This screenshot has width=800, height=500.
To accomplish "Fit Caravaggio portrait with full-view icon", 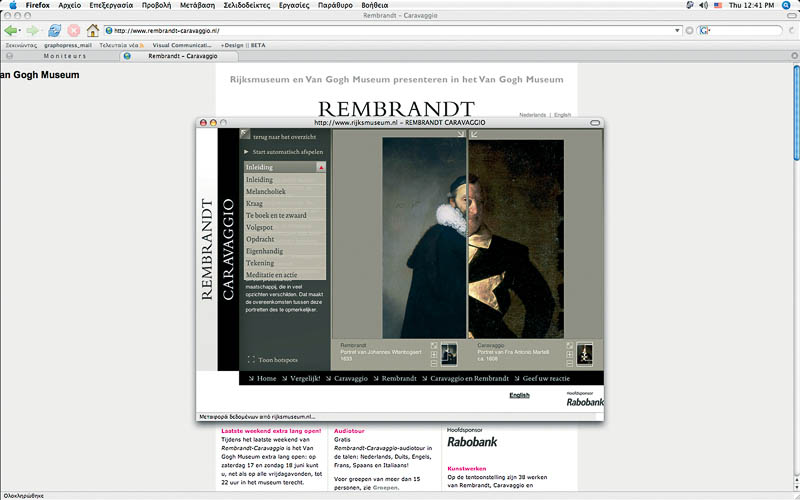I will (x=569, y=346).
